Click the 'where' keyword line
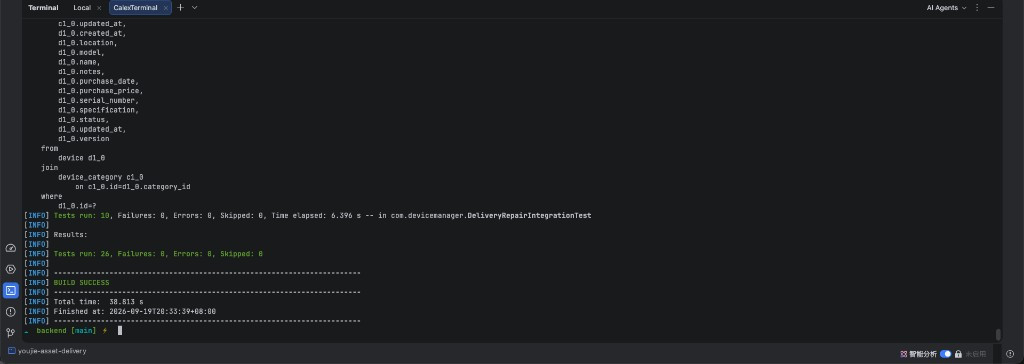Screen dimensions: 1024x364 52,196
